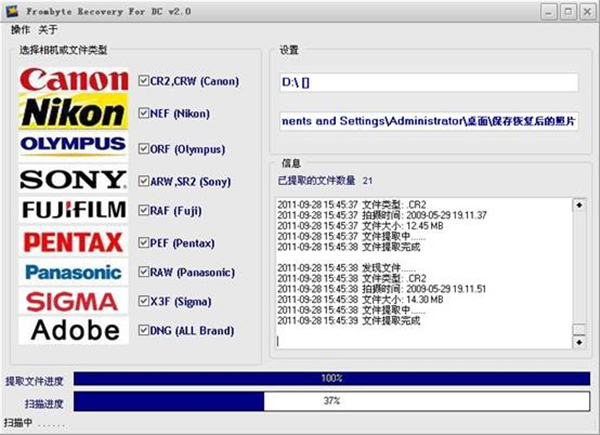Screen dimensions: 600x435
Task: Click the Nikon brand logo
Action: click(74, 113)
